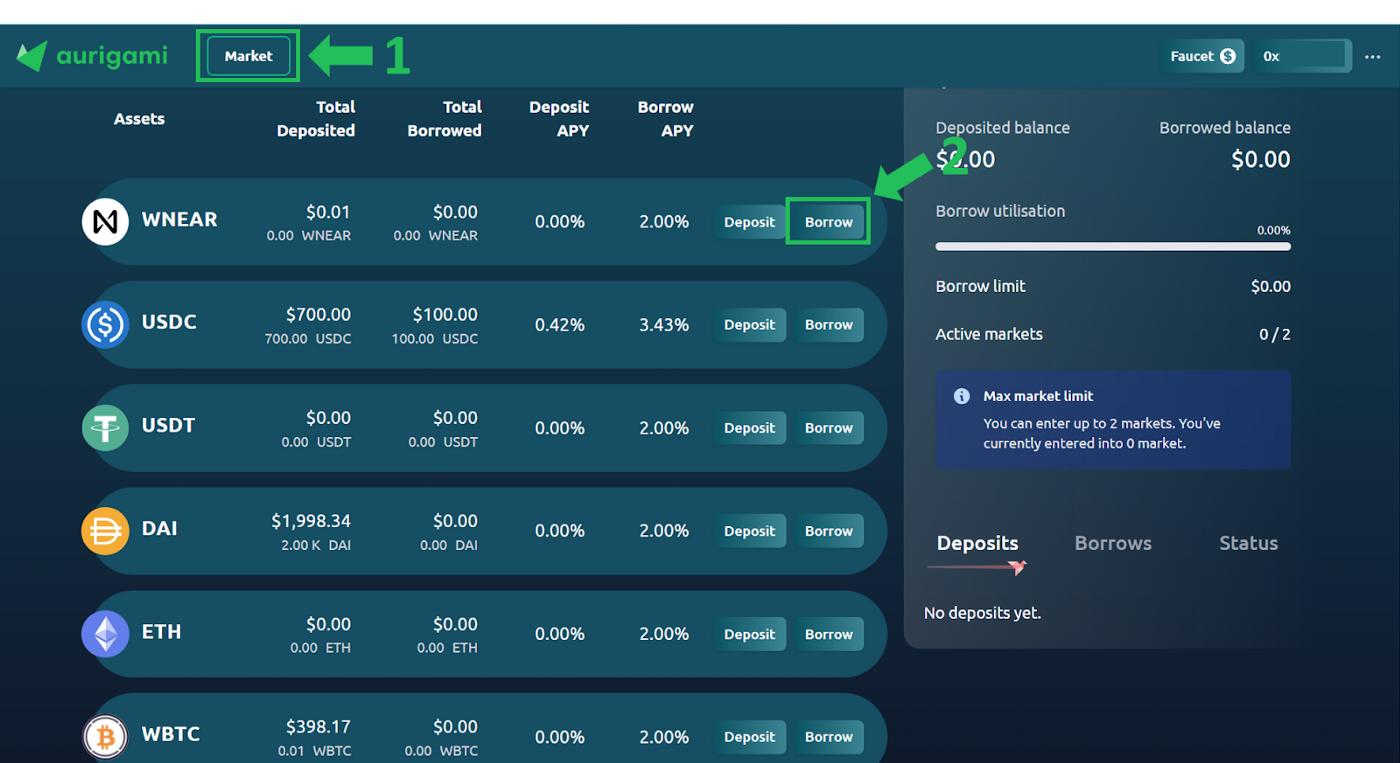This screenshot has height=763, width=1400.
Task: Borrow DAI
Action: (828, 531)
